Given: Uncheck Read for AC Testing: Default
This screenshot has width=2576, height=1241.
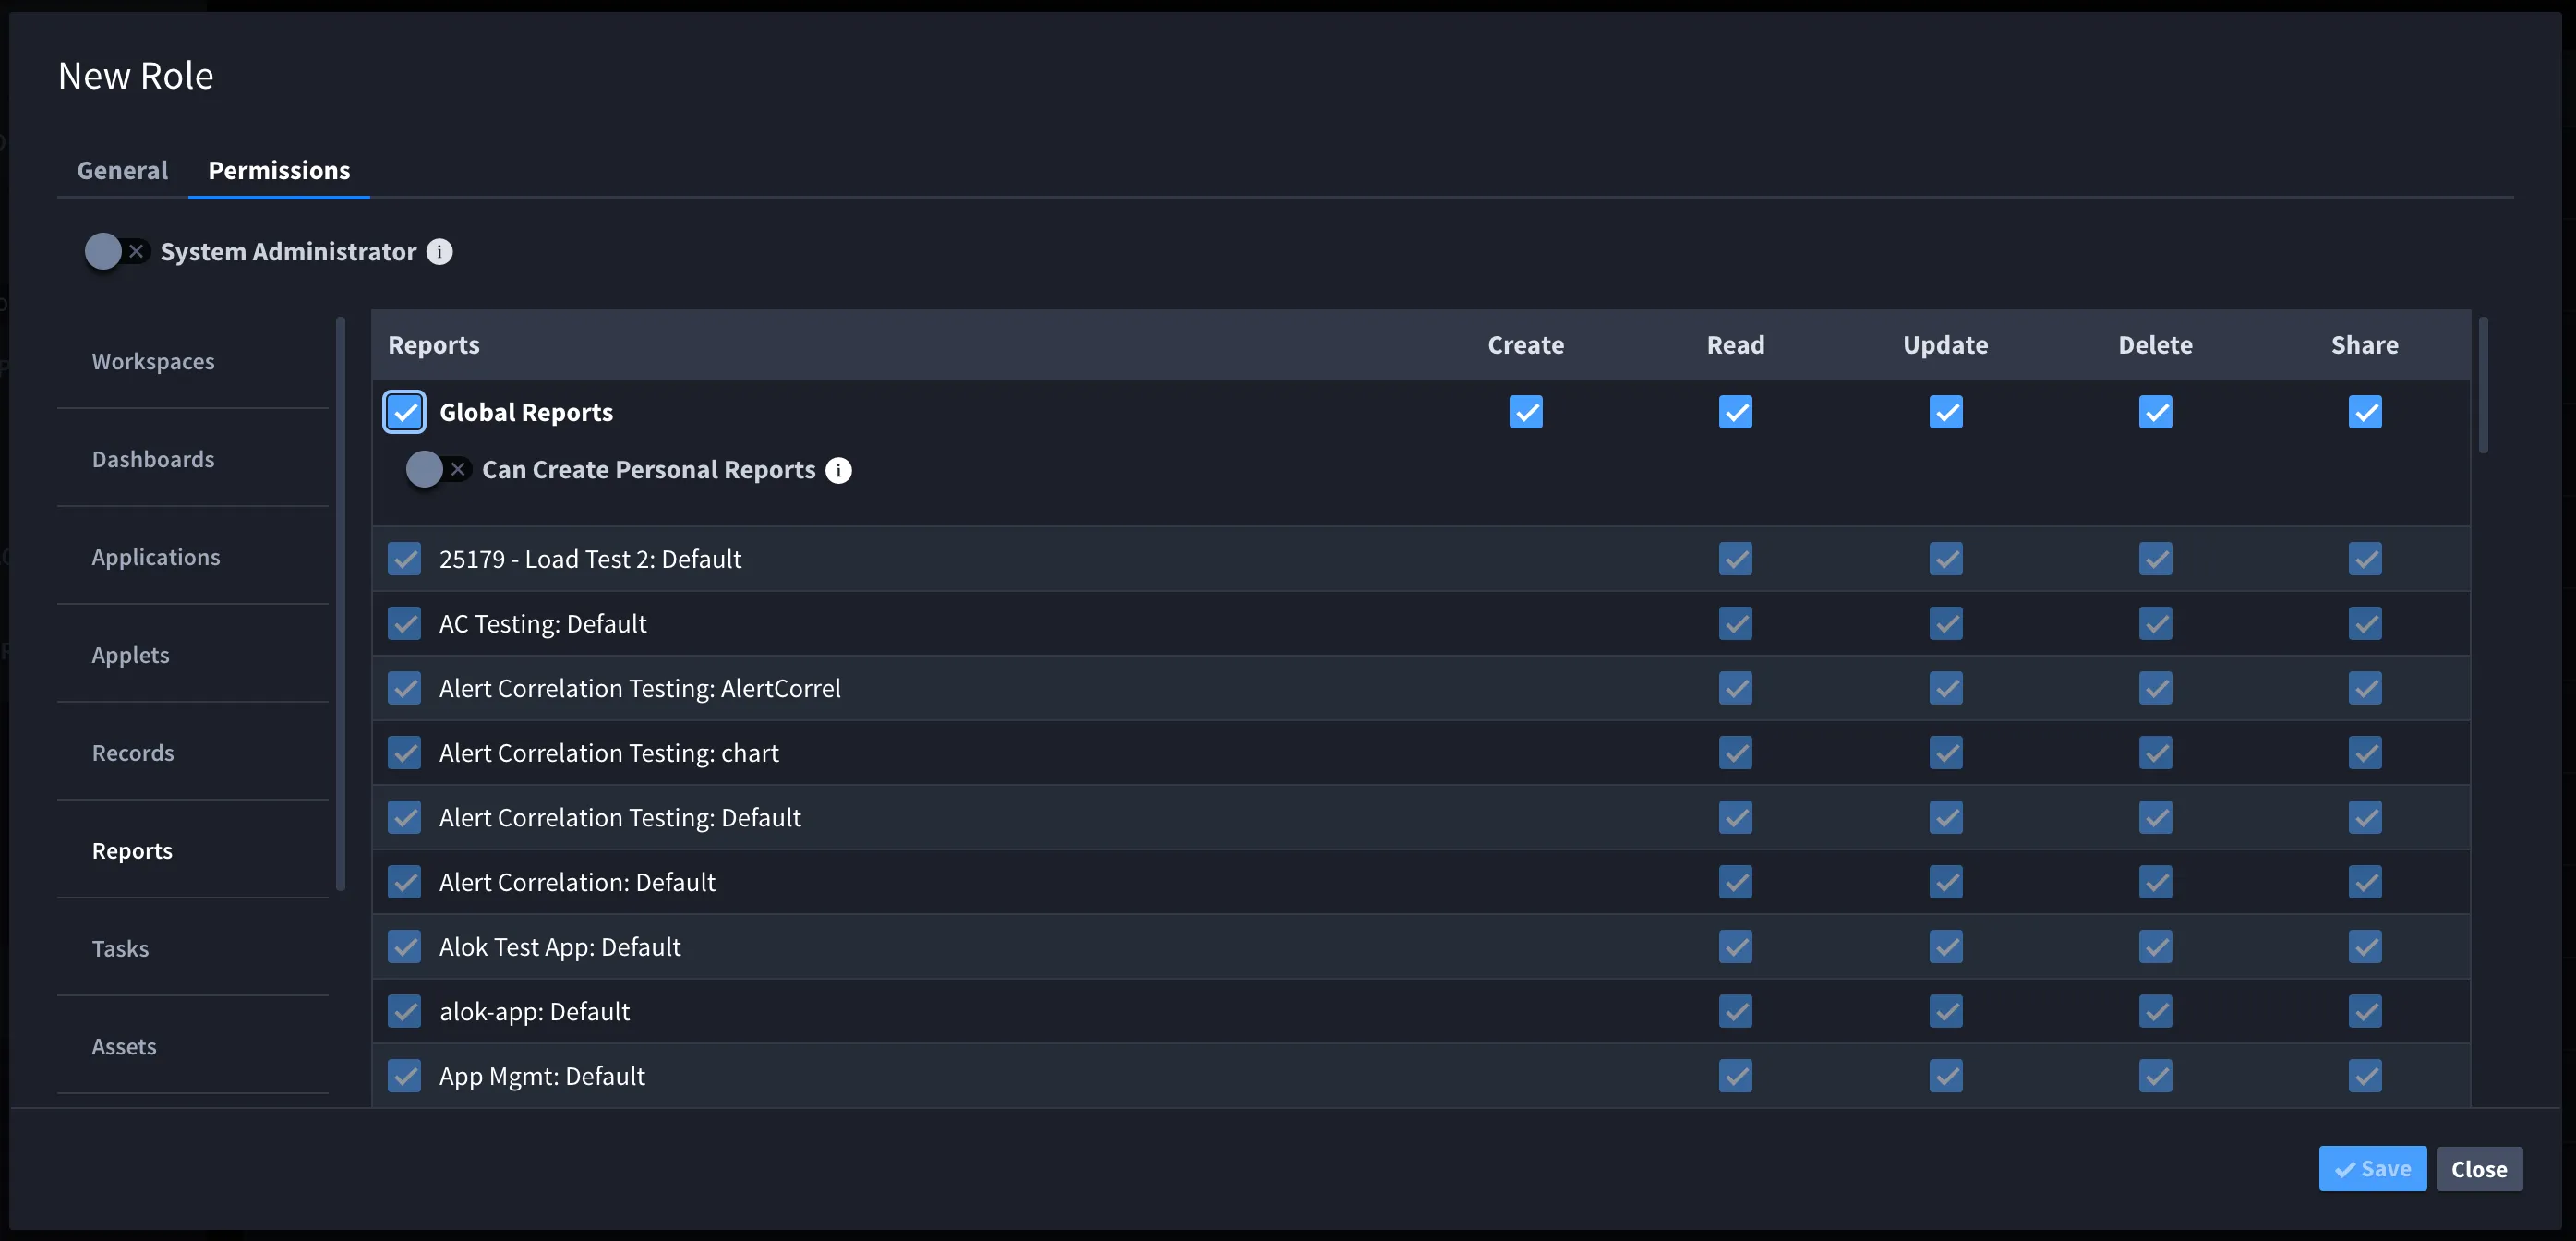Looking at the screenshot, I should pos(1735,624).
